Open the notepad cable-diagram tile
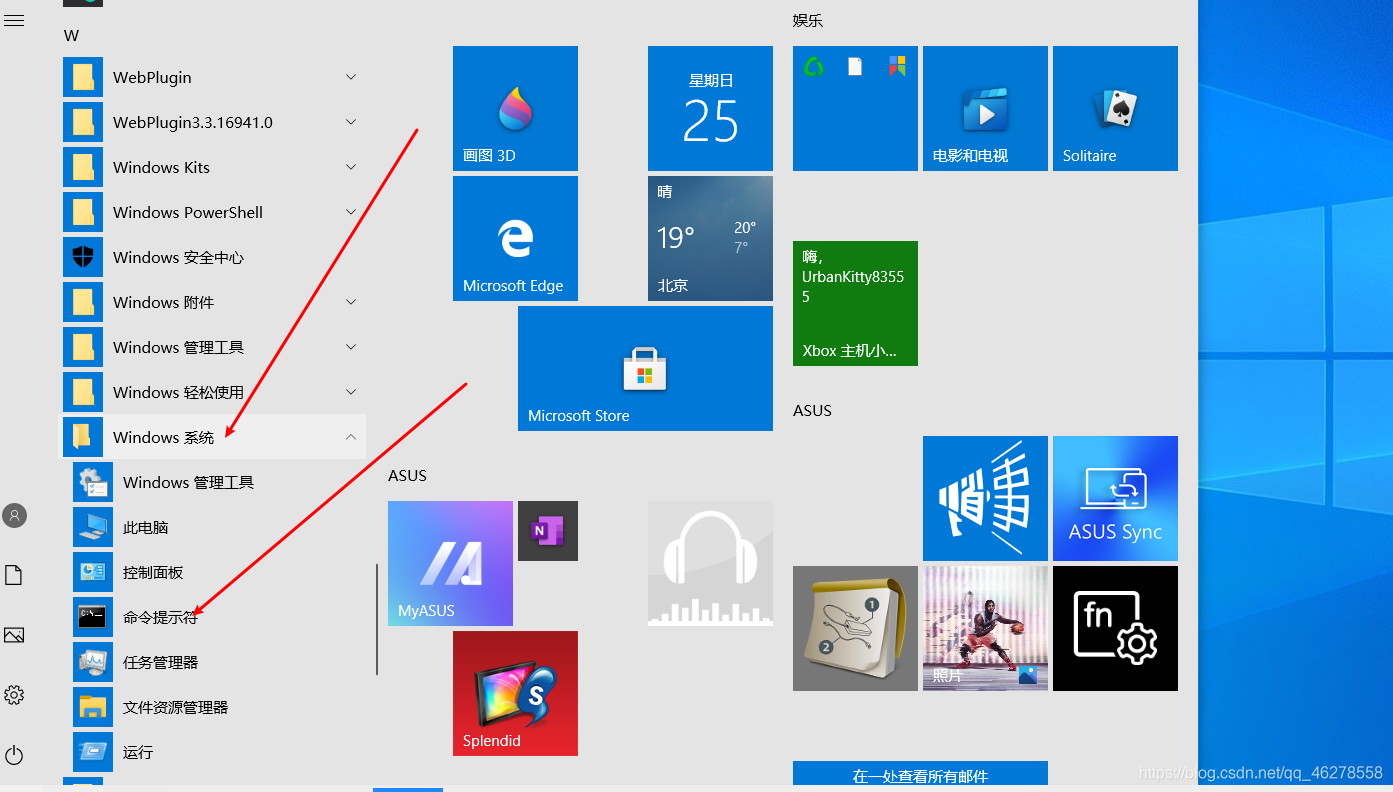 855,628
